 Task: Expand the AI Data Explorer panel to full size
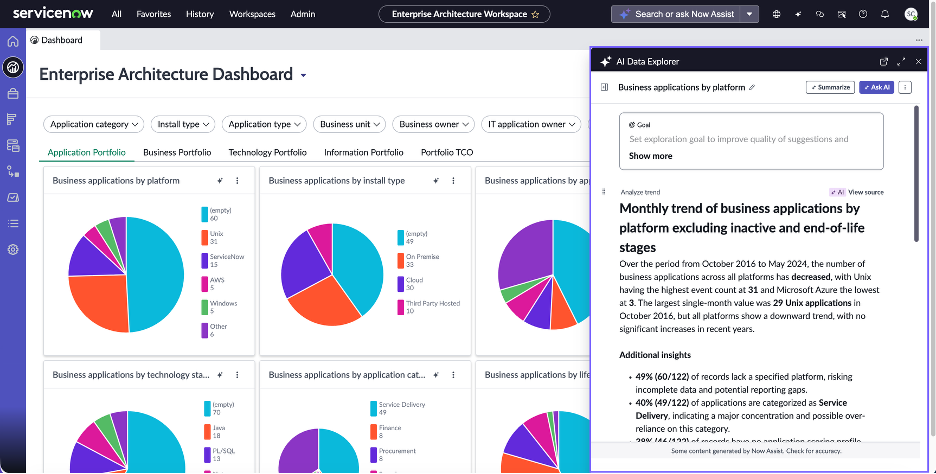pos(901,61)
